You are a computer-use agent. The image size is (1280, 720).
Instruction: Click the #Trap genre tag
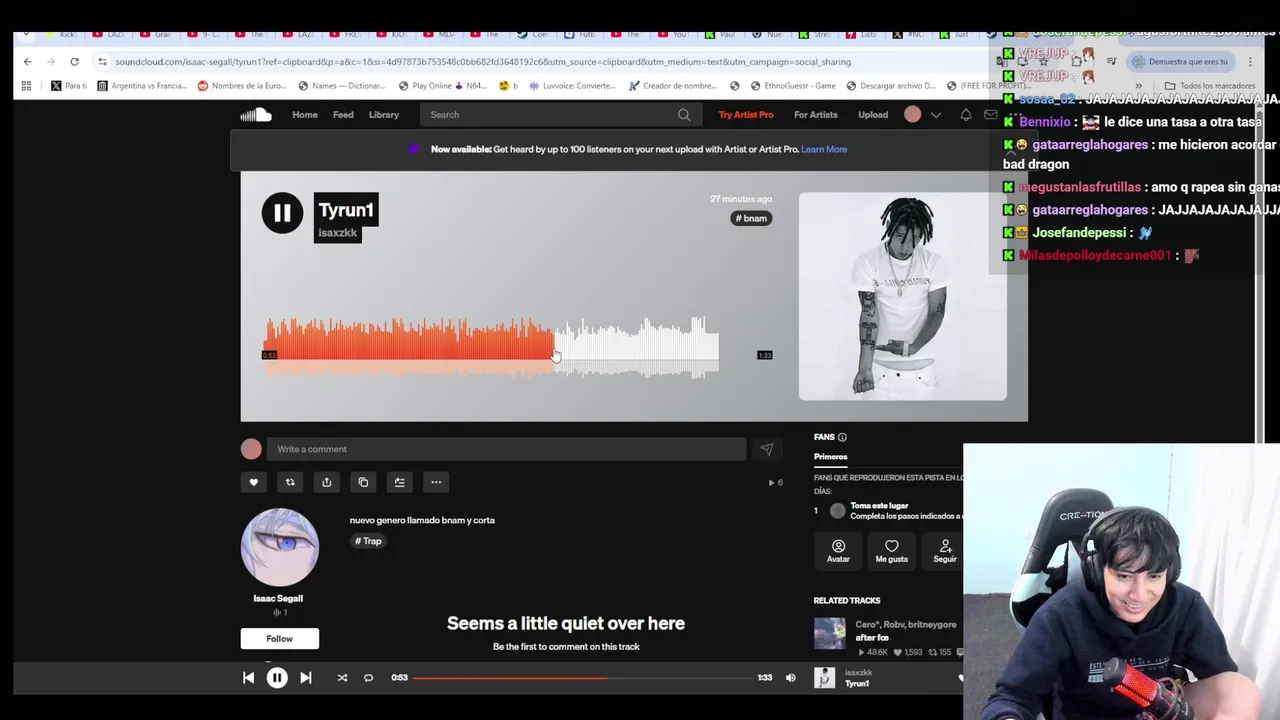(x=368, y=541)
